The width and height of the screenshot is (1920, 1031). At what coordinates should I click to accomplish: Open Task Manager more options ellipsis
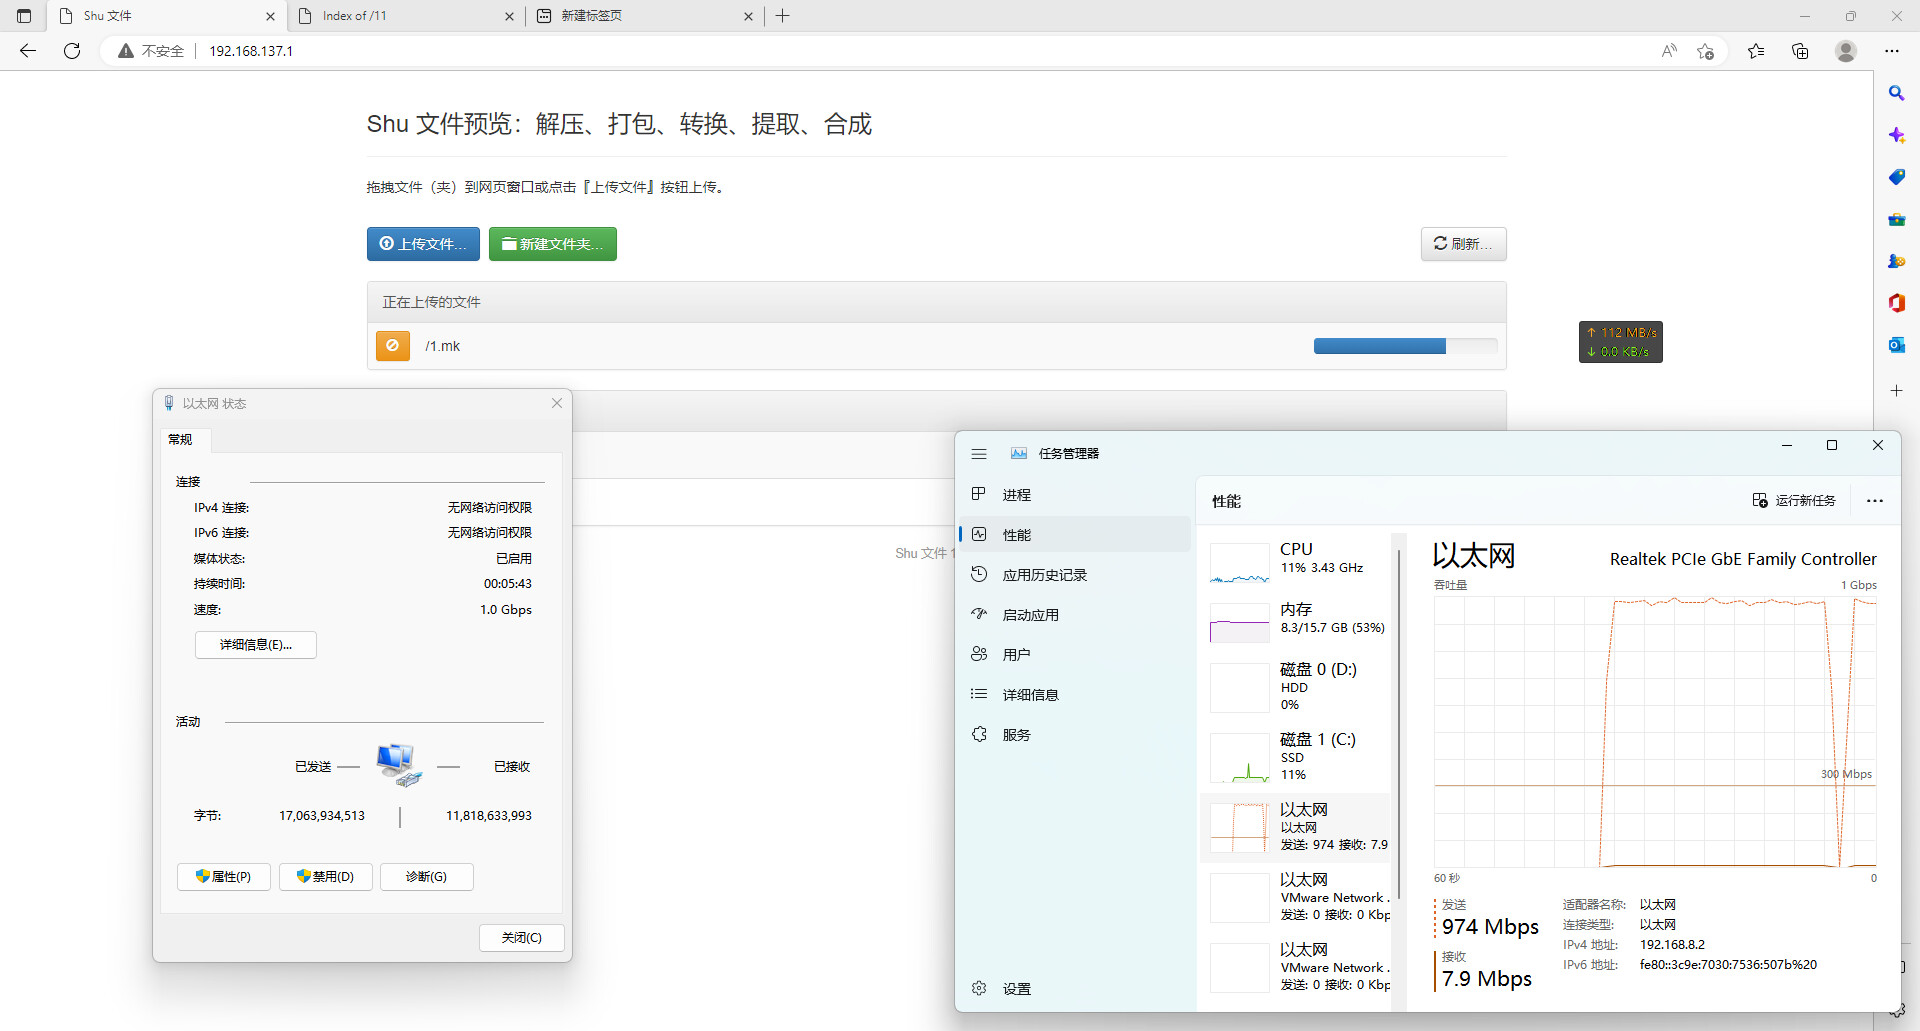1875,501
